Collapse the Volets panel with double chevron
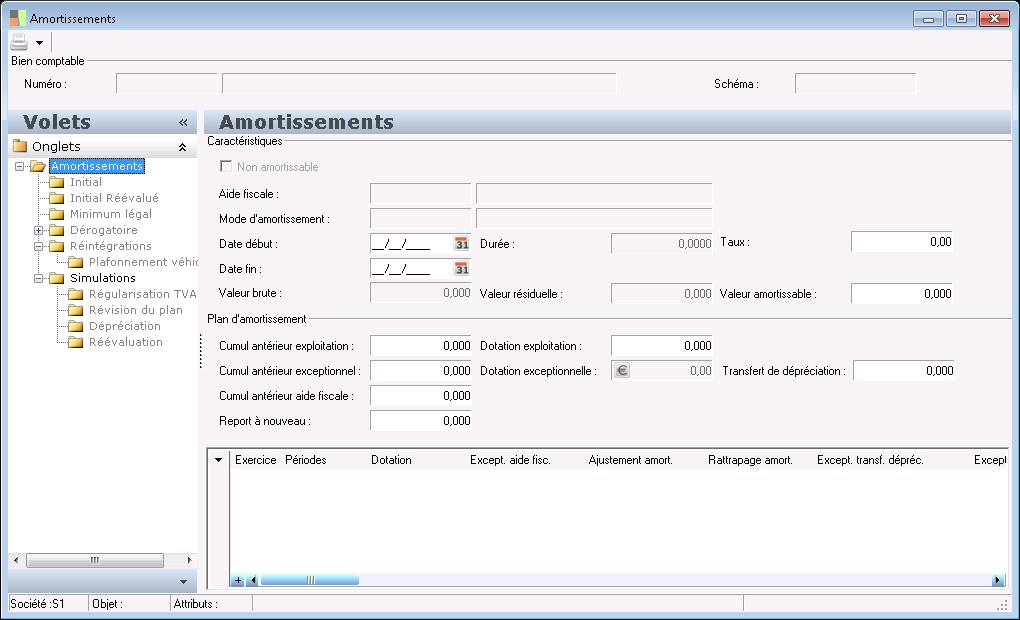Viewport: 1020px width, 620px height. pos(183,122)
